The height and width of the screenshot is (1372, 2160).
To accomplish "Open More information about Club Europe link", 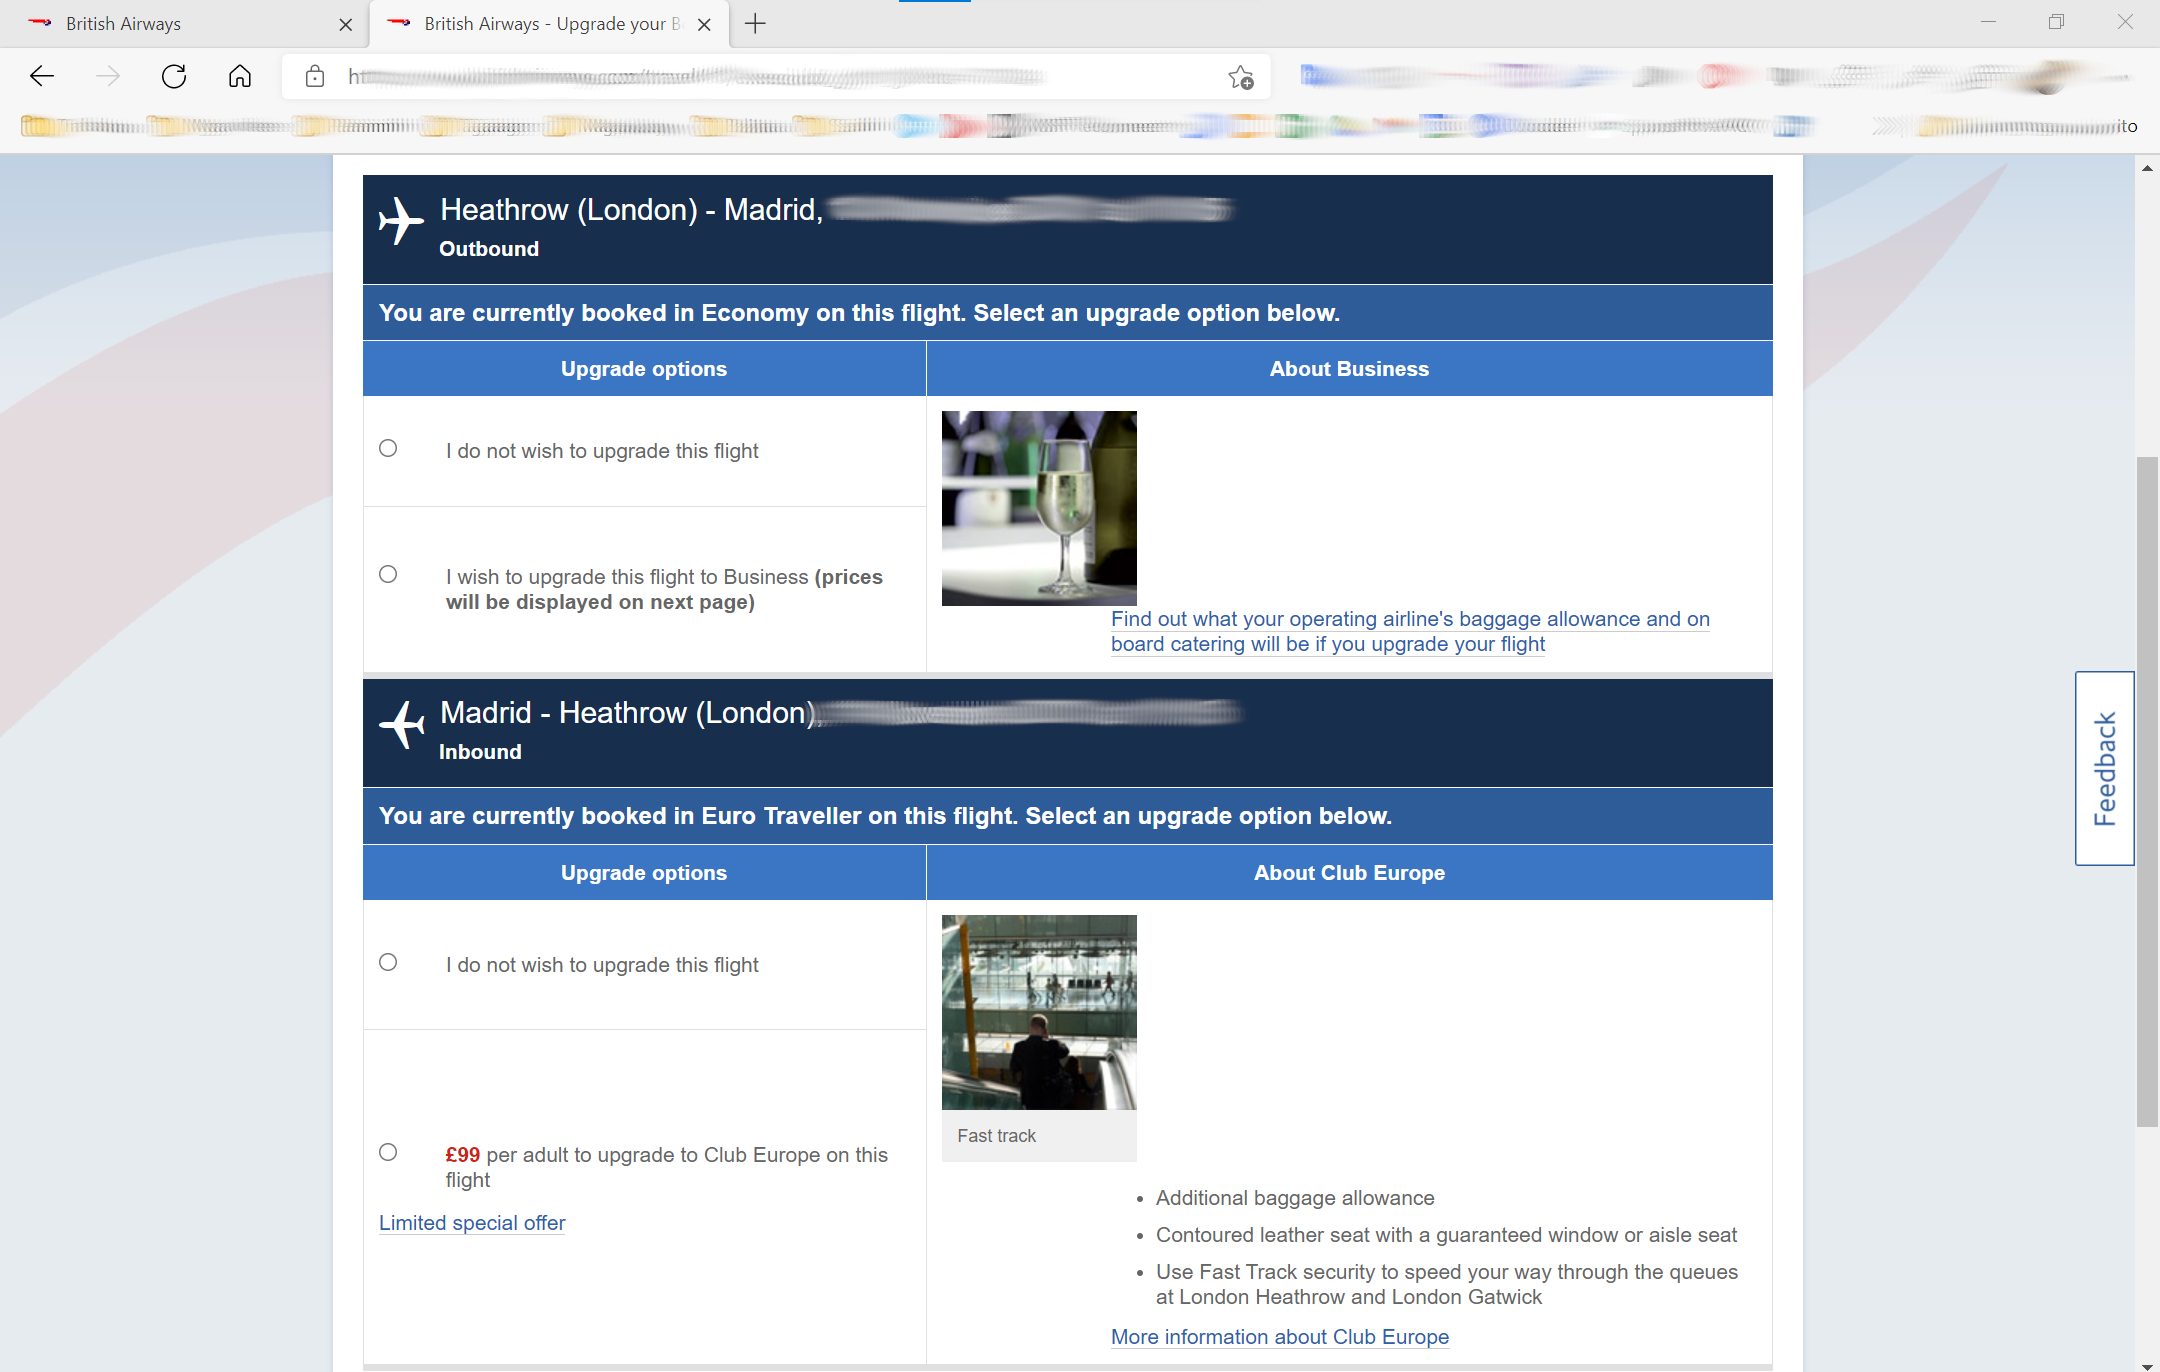I will (x=1279, y=1337).
